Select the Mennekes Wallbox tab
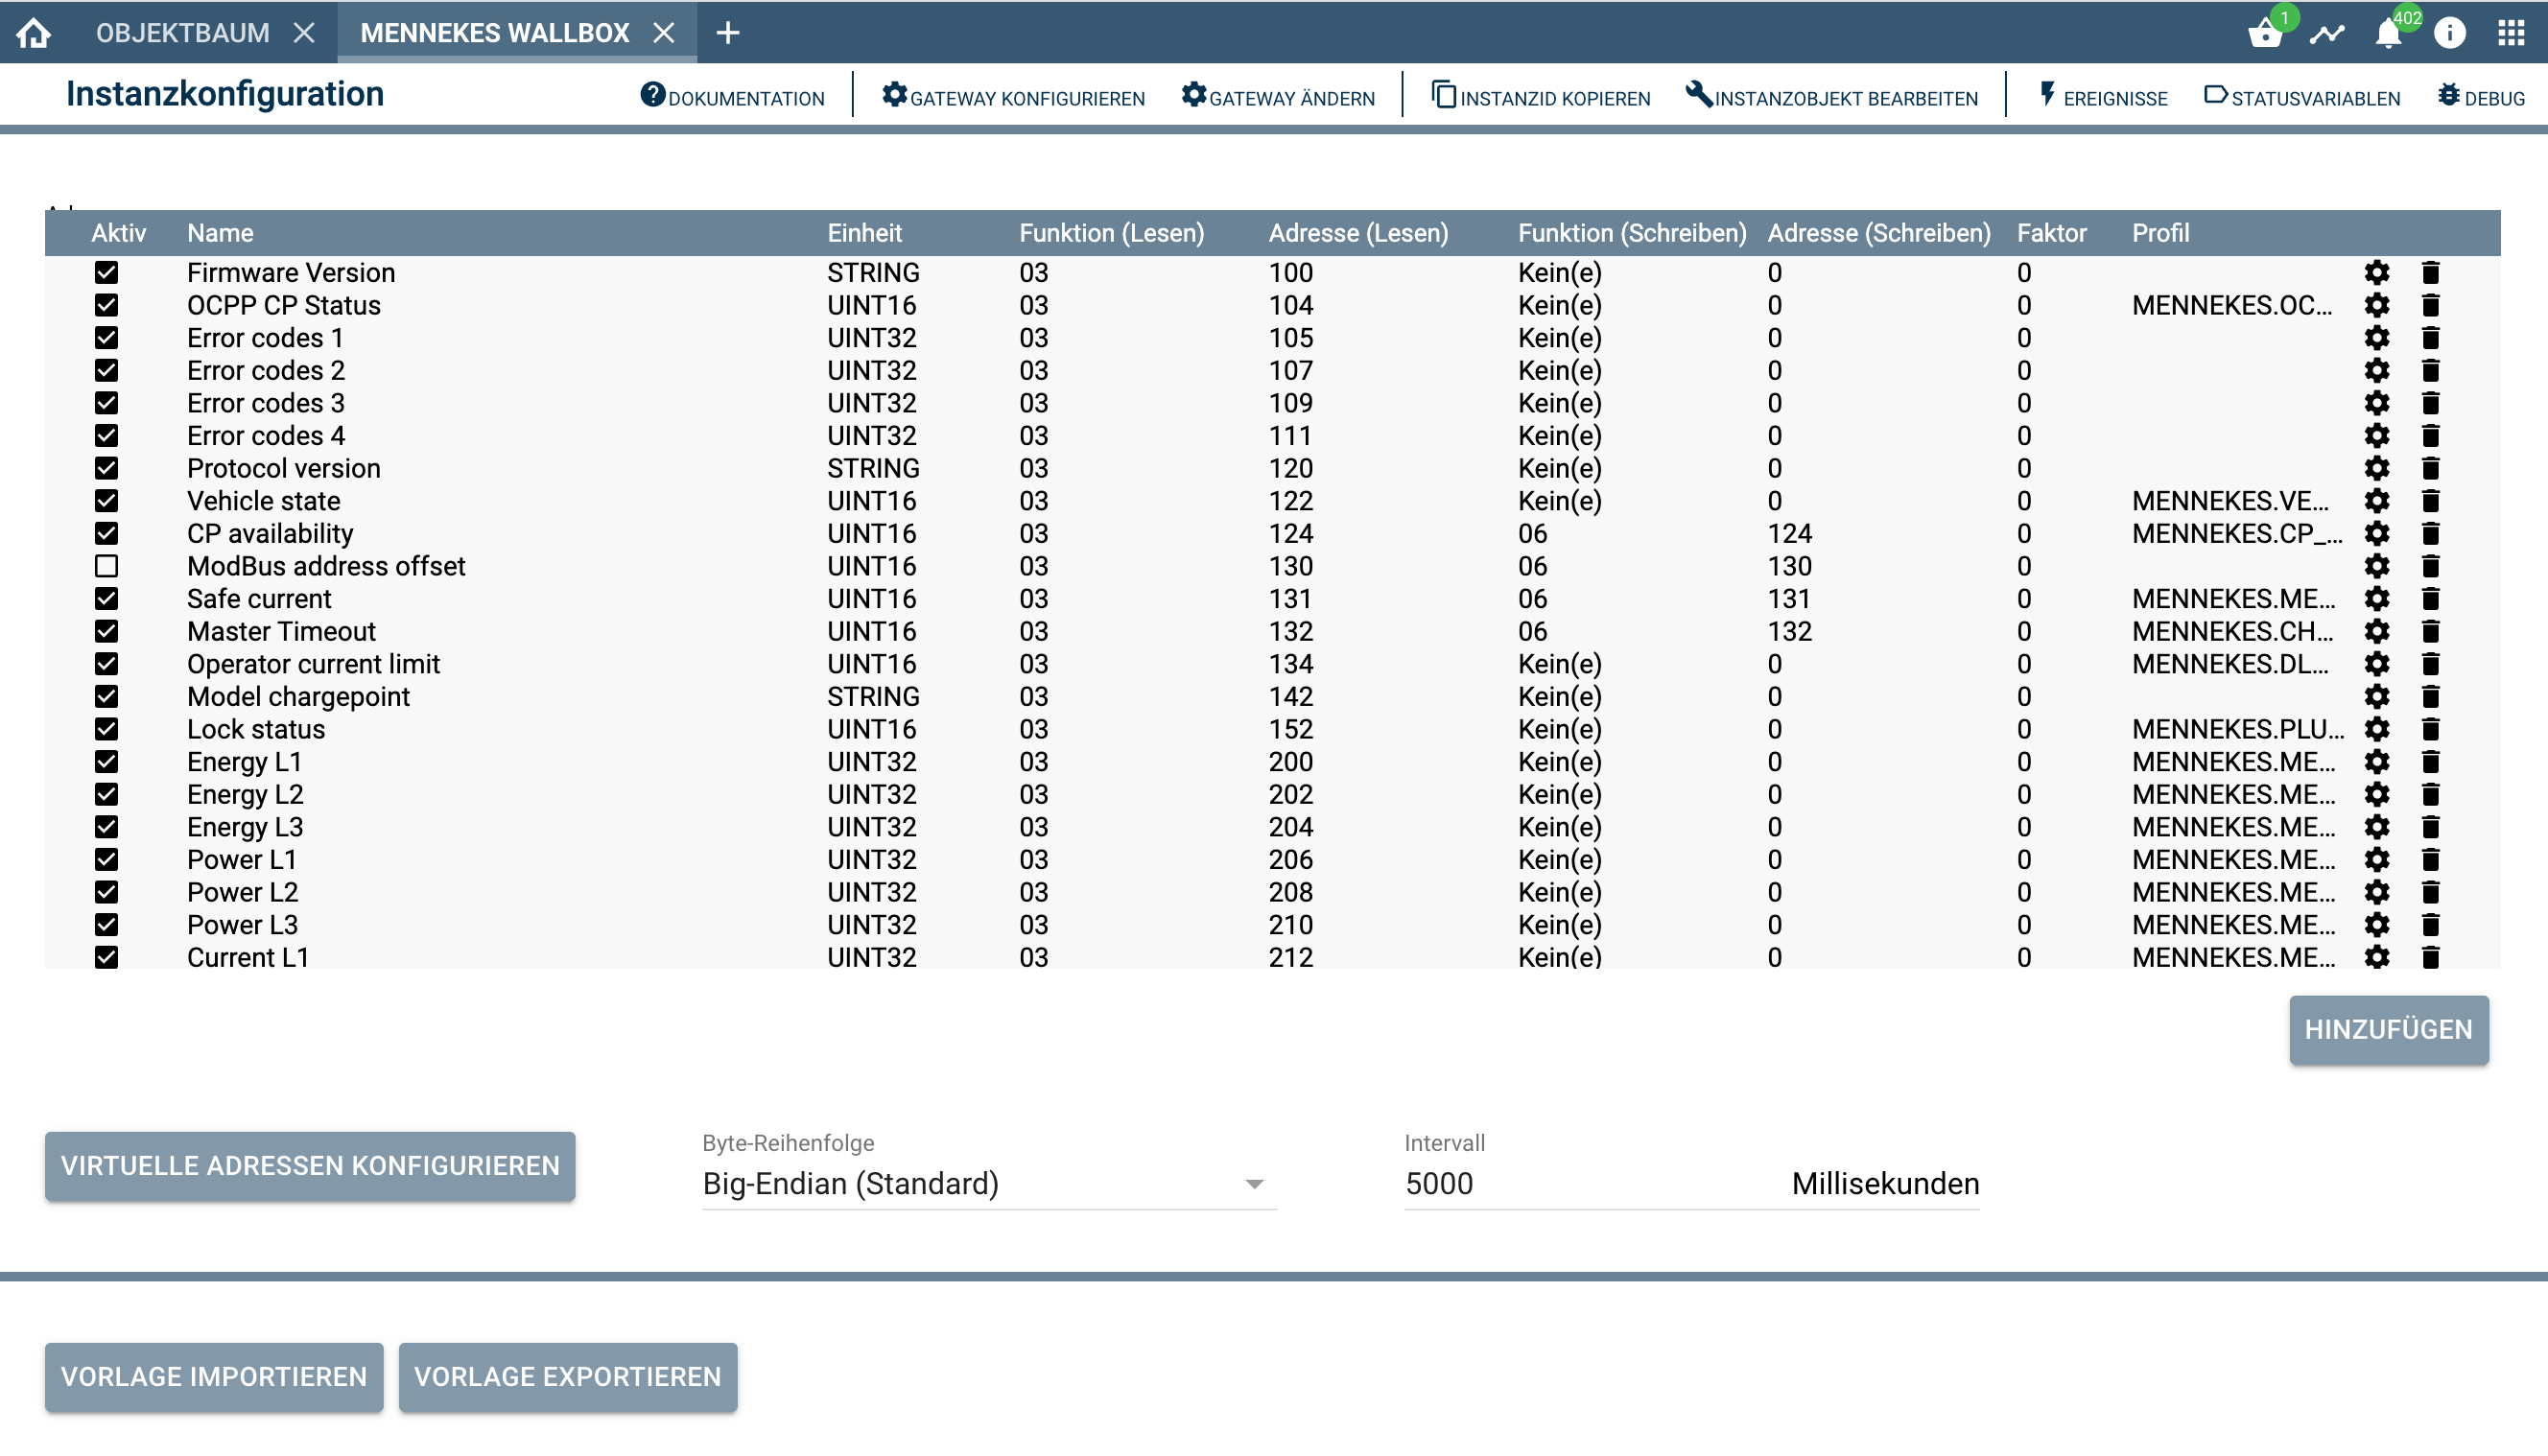 [x=494, y=33]
